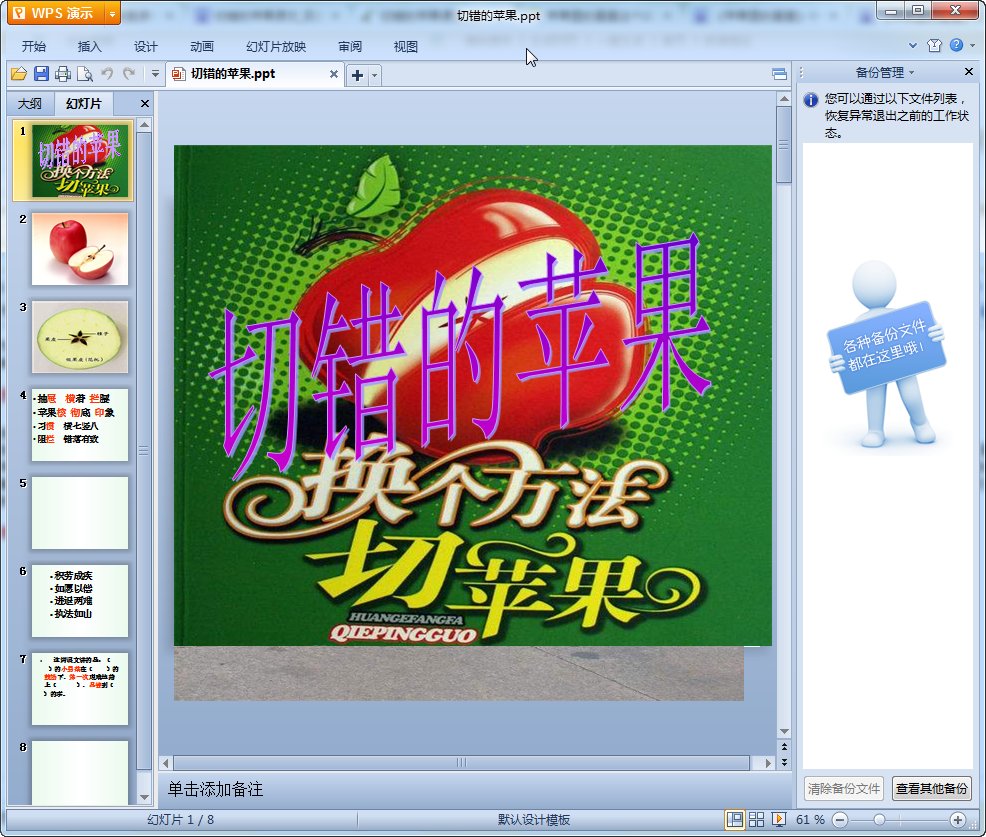The width and height of the screenshot is (986, 837).
Task: Click the 查看其他备份 button
Action: [x=931, y=789]
